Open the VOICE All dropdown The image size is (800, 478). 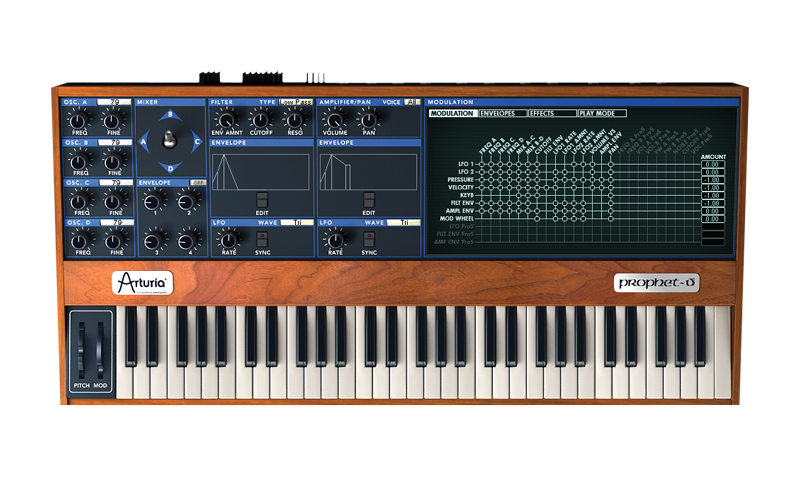coord(411,102)
